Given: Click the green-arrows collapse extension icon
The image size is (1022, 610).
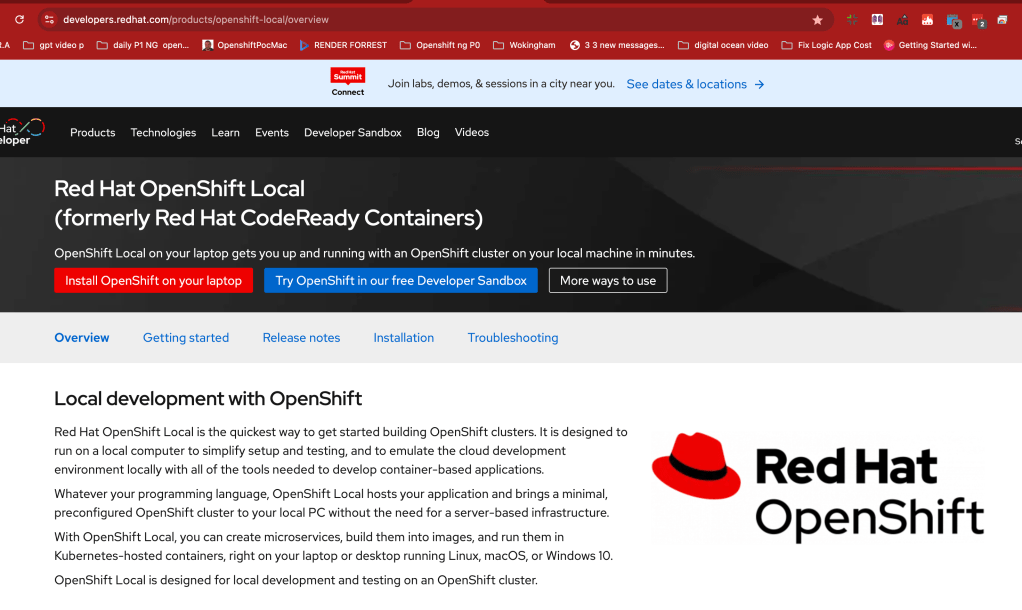Looking at the screenshot, I should (852, 20).
